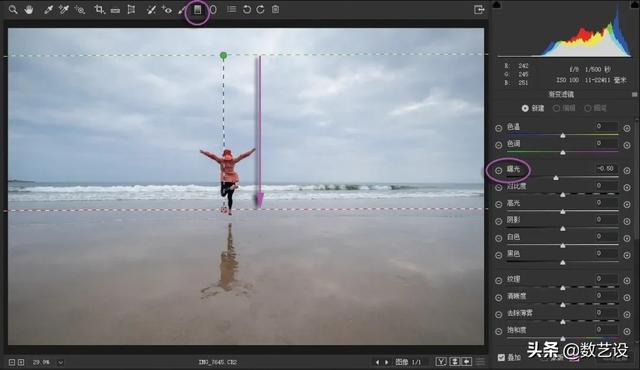640x370 pixels.
Task: Choose the Radial Filter tool
Action: point(213,9)
